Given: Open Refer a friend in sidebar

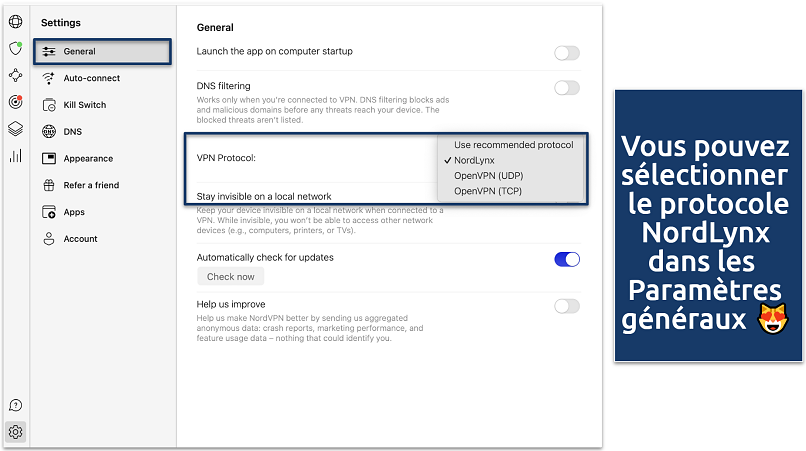Looking at the screenshot, I should [x=90, y=185].
